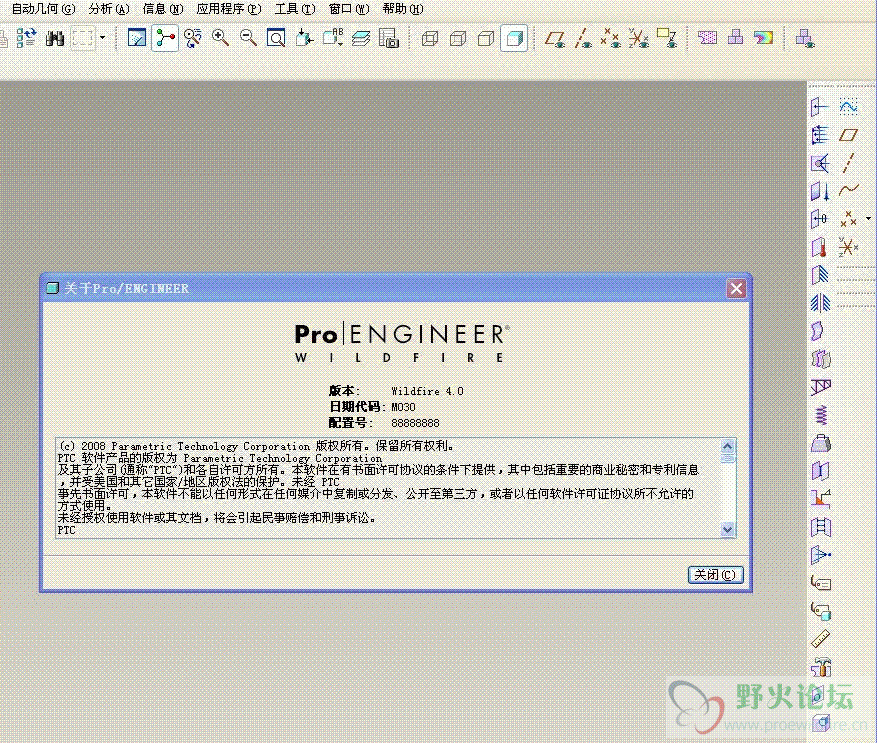
Task: Click the copyright text scrollbar up arrow
Action: pos(727,446)
